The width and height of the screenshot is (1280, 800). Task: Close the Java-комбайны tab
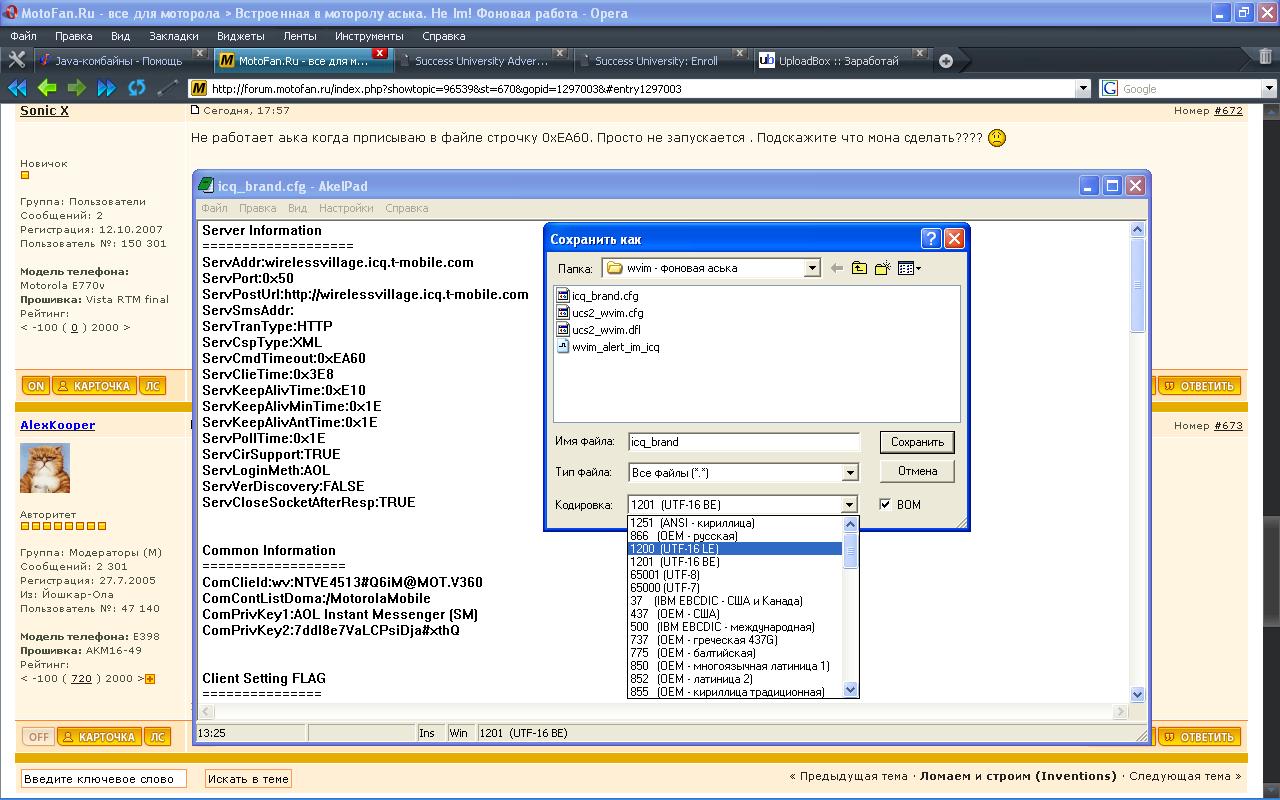[x=199, y=53]
